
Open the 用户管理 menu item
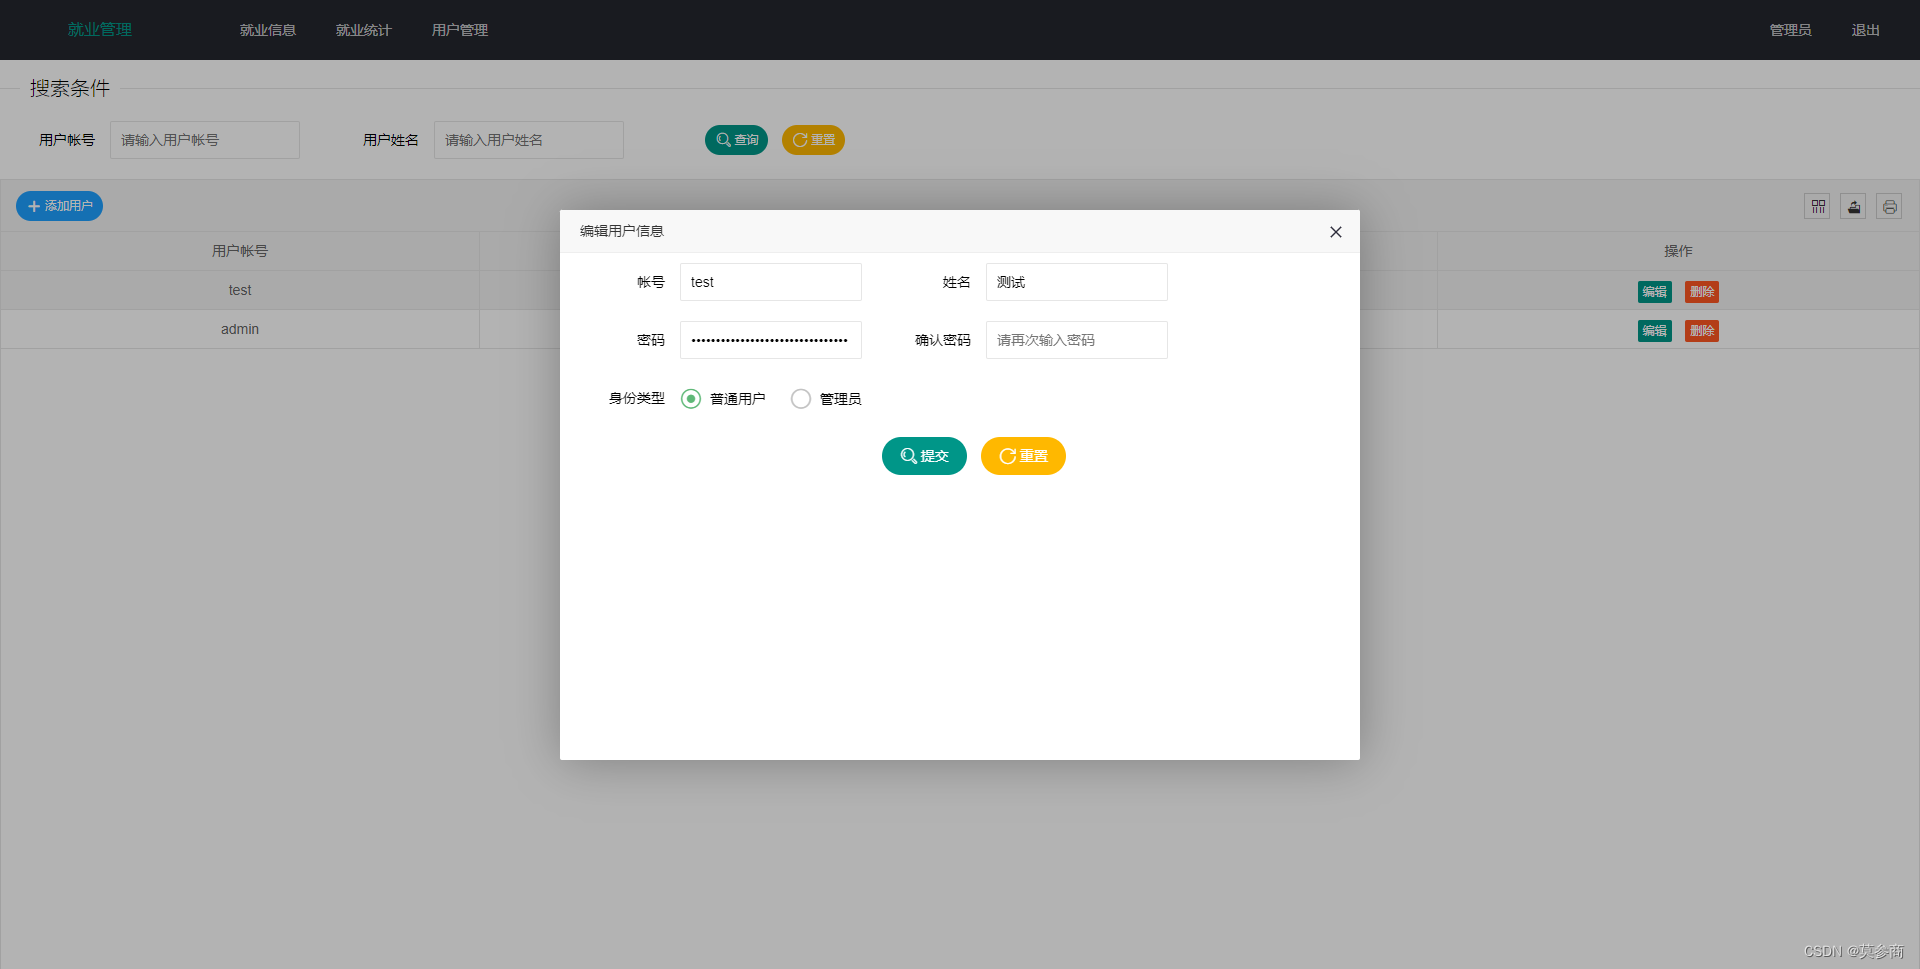coord(460,30)
